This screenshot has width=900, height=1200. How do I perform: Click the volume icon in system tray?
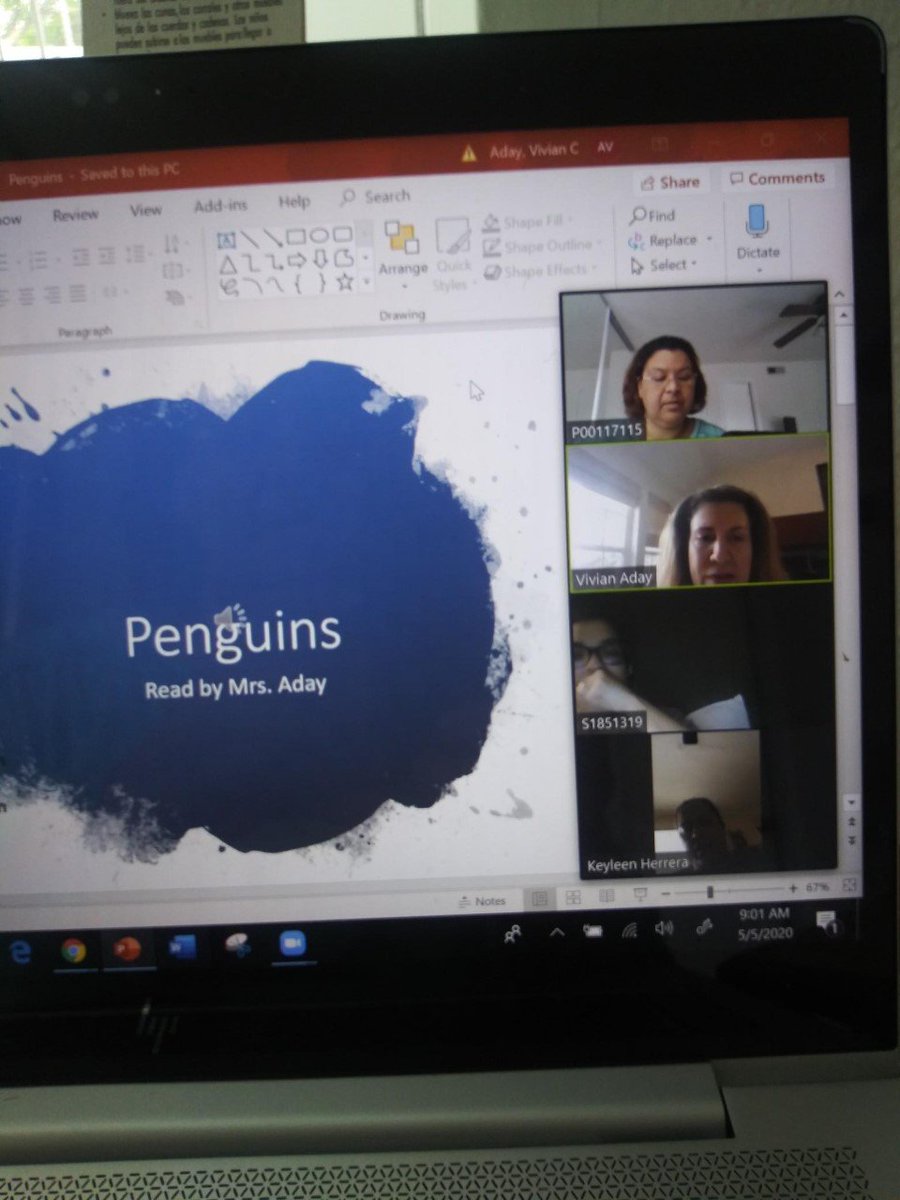click(664, 929)
